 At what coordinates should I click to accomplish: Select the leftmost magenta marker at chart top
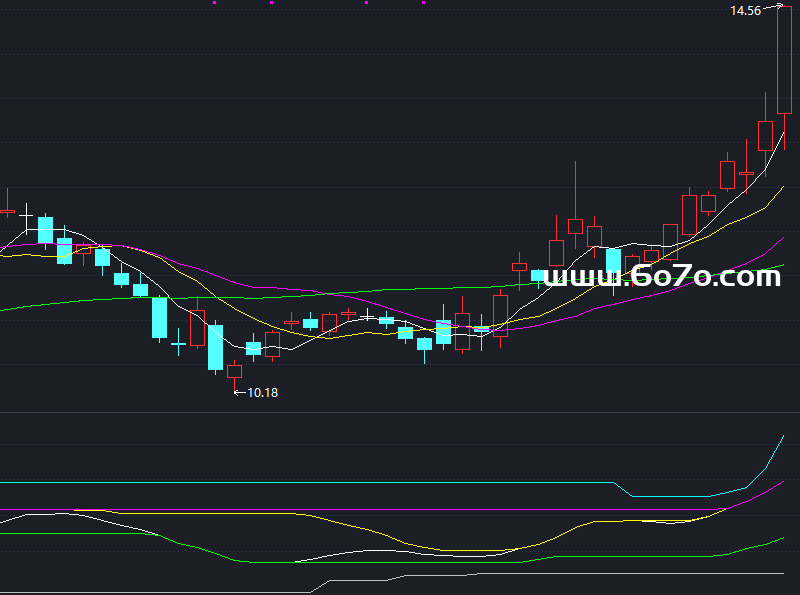coord(214,3)
